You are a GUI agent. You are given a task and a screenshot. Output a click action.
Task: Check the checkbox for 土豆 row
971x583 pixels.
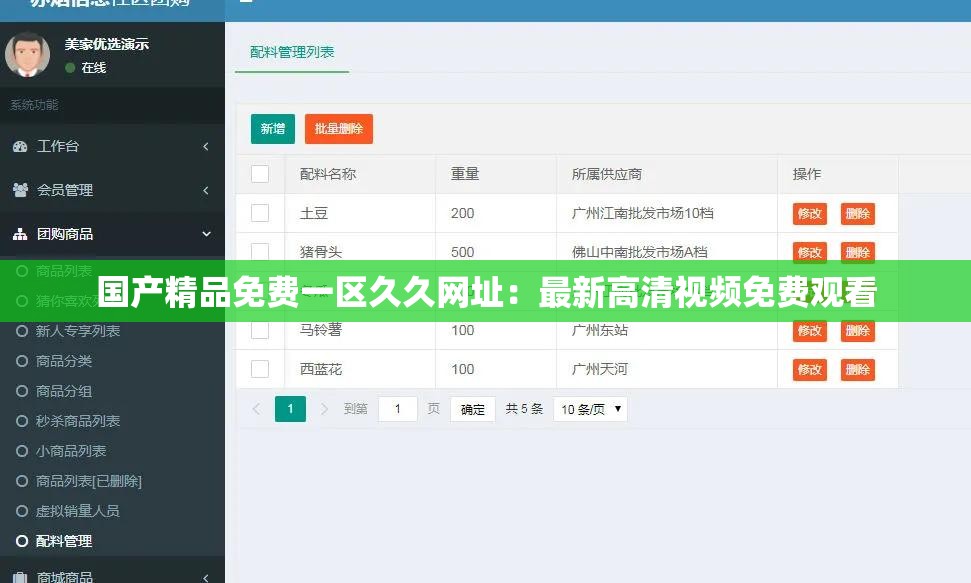click(x=260, y=212)
